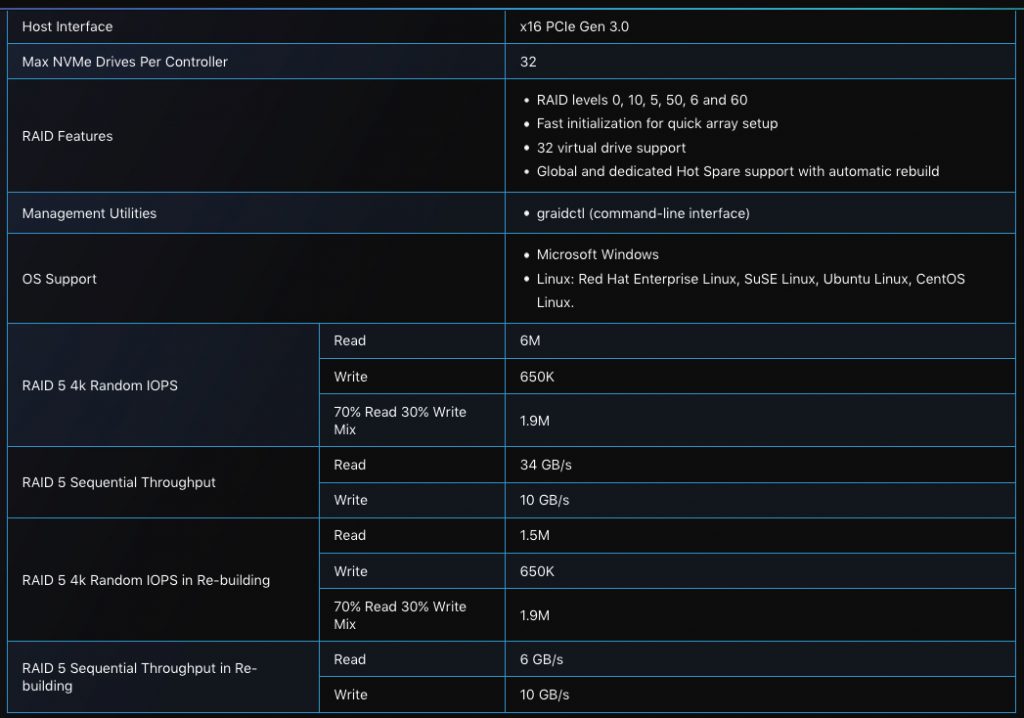Viewport: 1024px width, 718px height.
Task: Select the 34 GB/s sequential read value
Action: tap(546, 465)
